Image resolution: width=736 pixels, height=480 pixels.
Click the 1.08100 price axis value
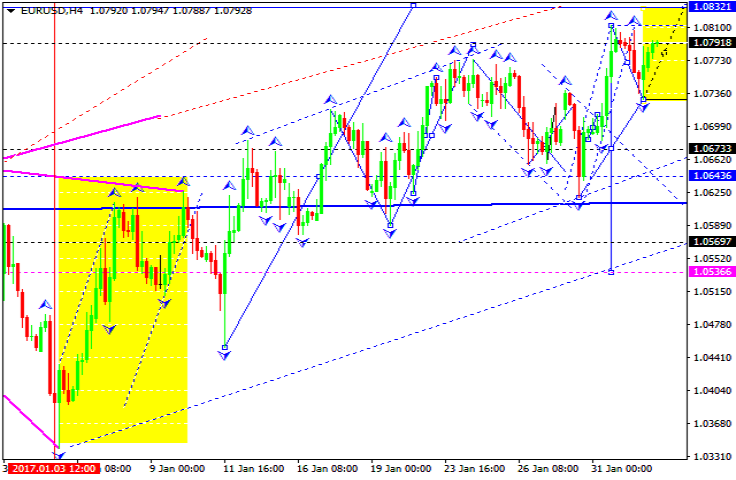[713, 28]
